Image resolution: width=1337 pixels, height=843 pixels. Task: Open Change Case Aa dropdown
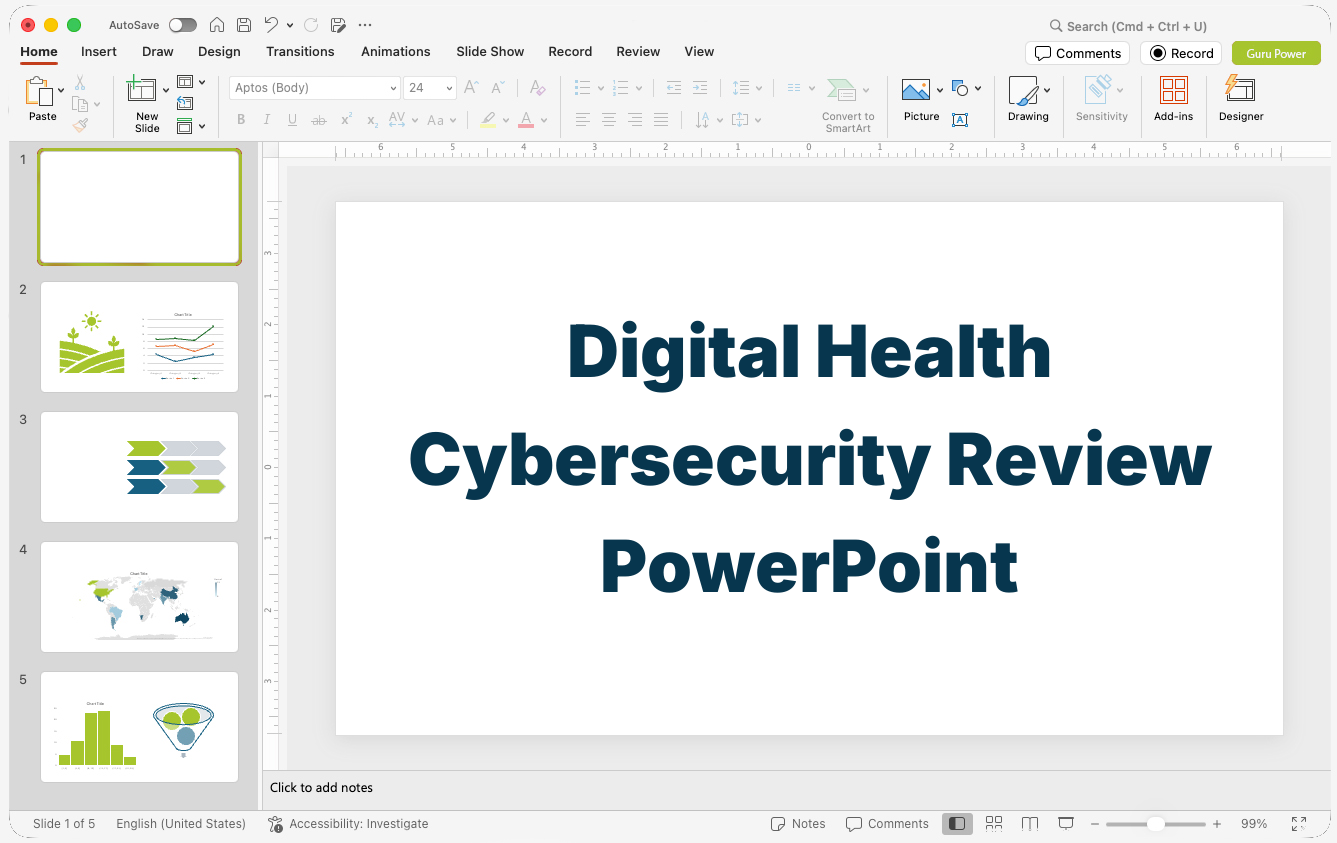pyautogui.click(x=441, y=120)
